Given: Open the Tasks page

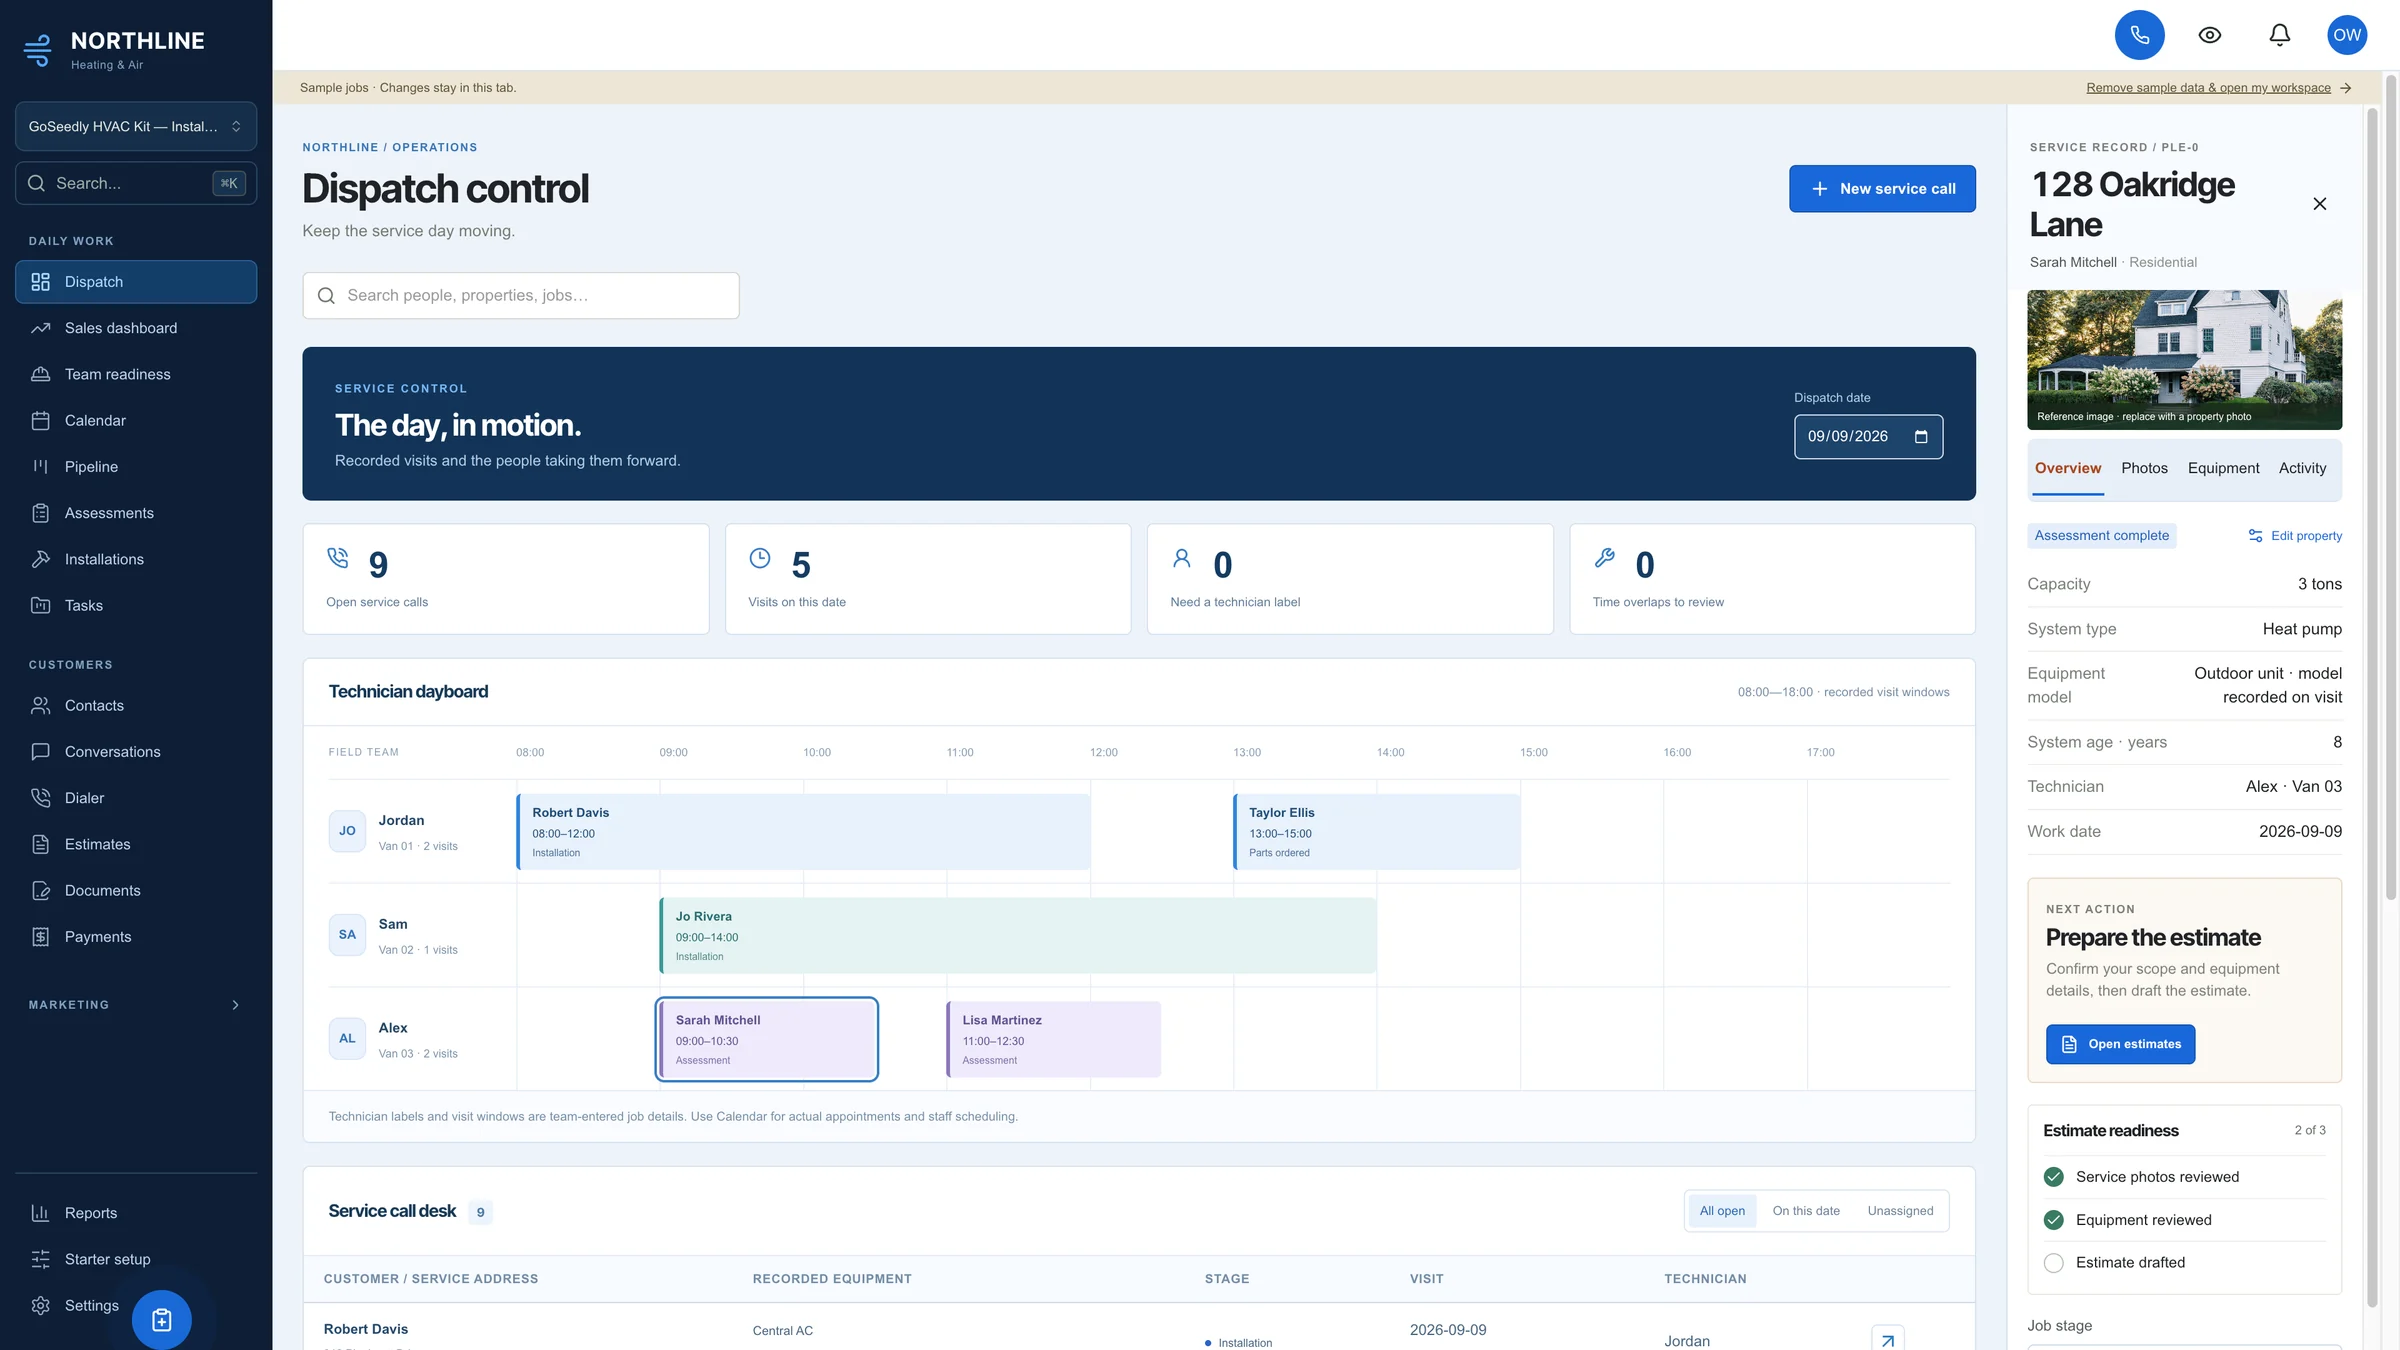Looking at the screenshot, I should click(136, 605).
